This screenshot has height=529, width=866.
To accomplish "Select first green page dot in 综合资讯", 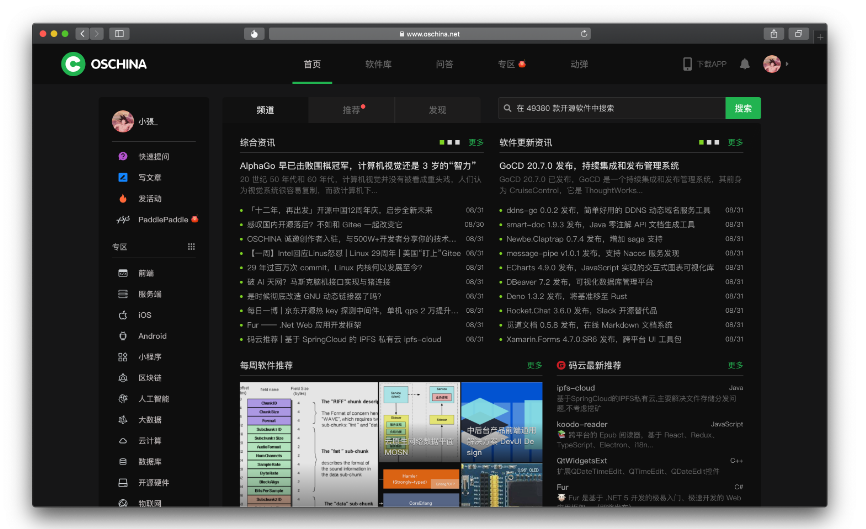I will [x=442, y=142].
